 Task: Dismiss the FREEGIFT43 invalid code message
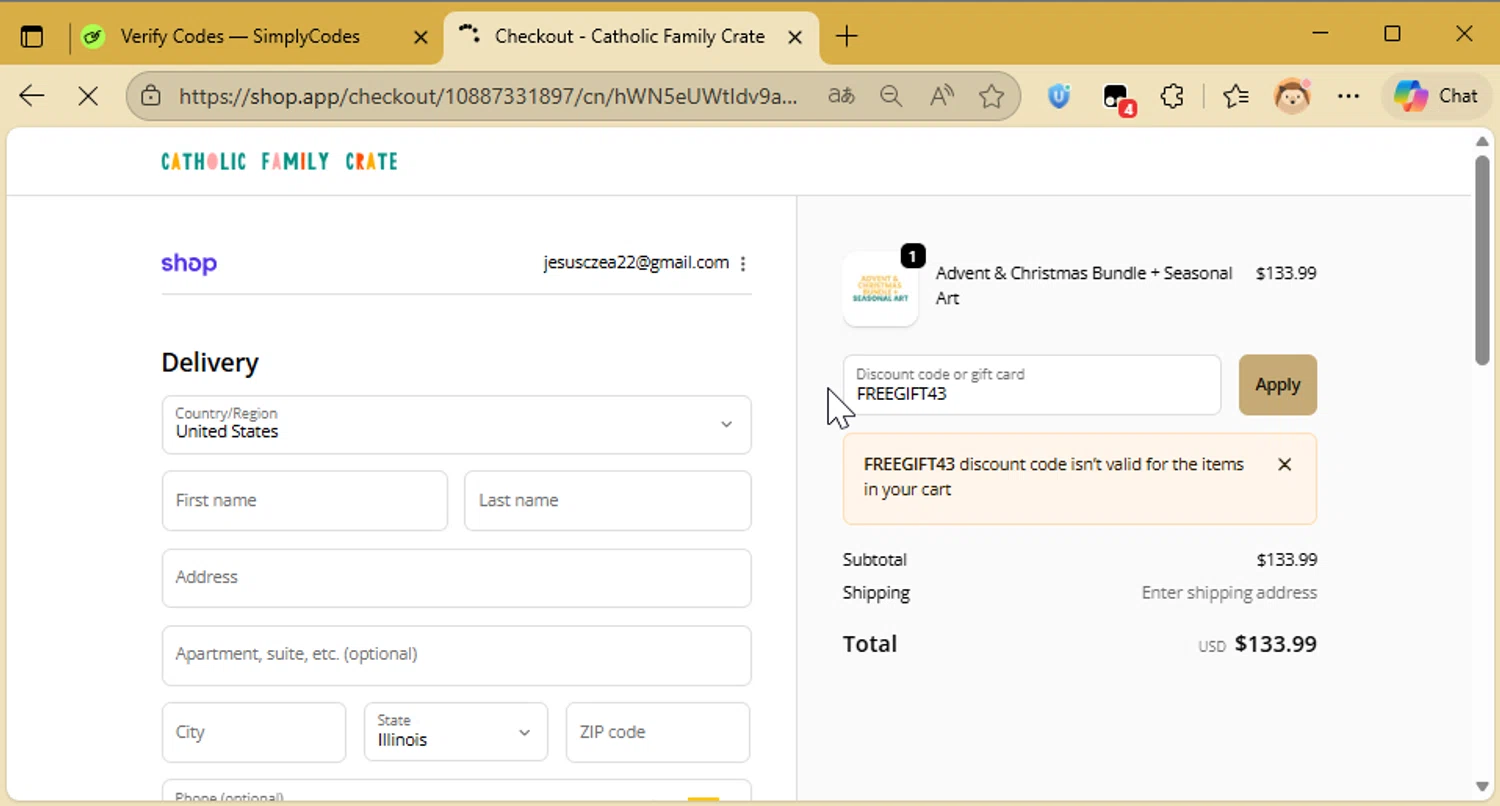click(1285, 464)
